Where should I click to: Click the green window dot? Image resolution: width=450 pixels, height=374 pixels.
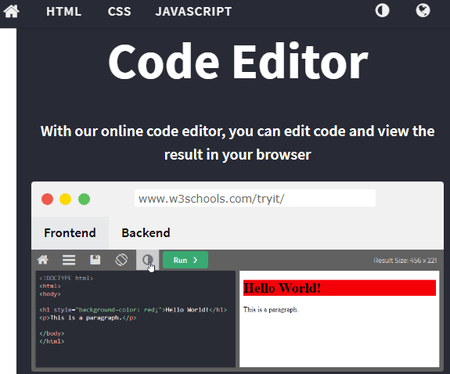point(84,199)
